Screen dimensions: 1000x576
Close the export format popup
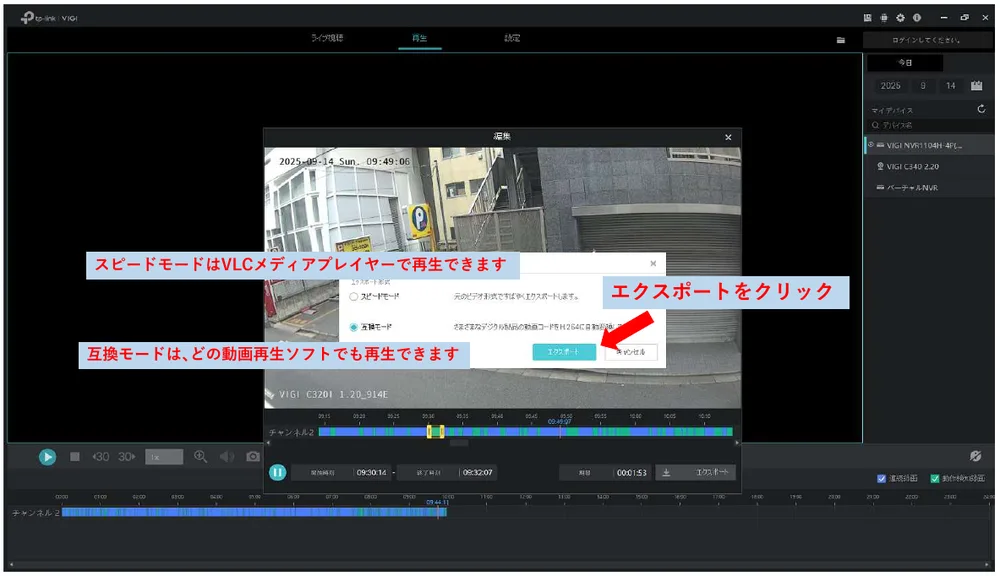653,263
